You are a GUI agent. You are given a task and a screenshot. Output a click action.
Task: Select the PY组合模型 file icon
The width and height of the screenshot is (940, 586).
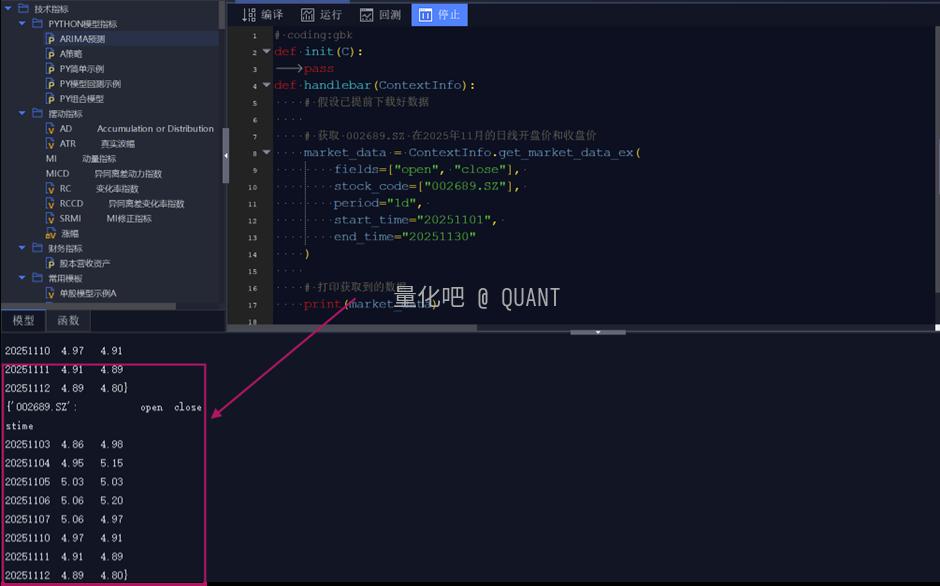(x=50, y=99)
